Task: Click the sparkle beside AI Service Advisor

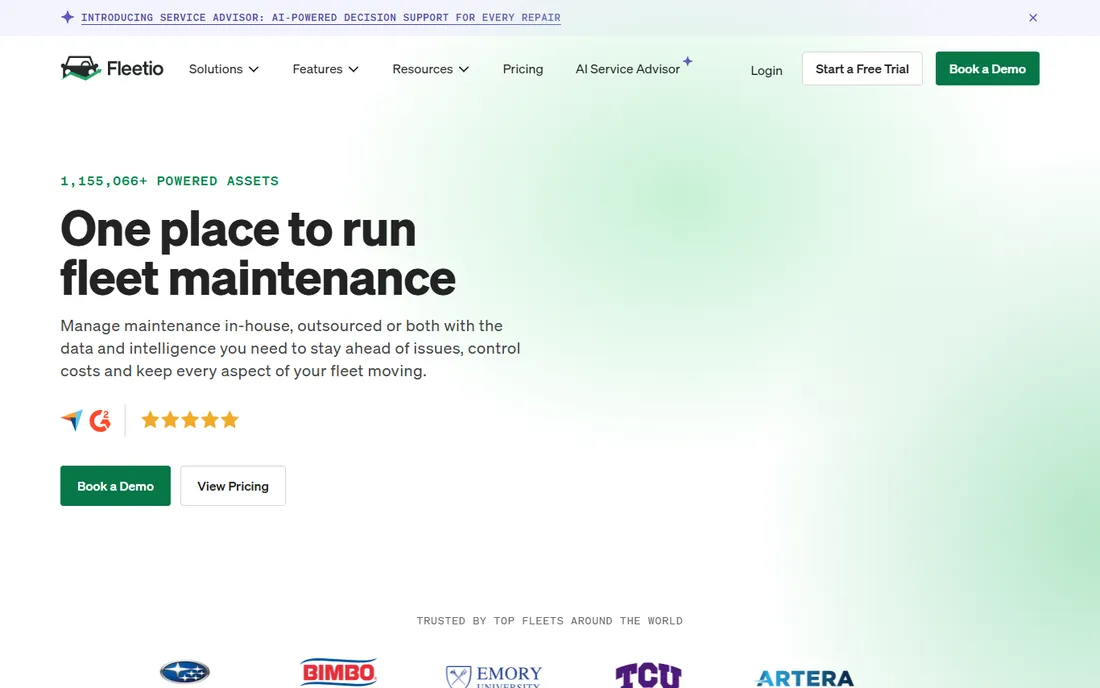Action: (688, 61)
